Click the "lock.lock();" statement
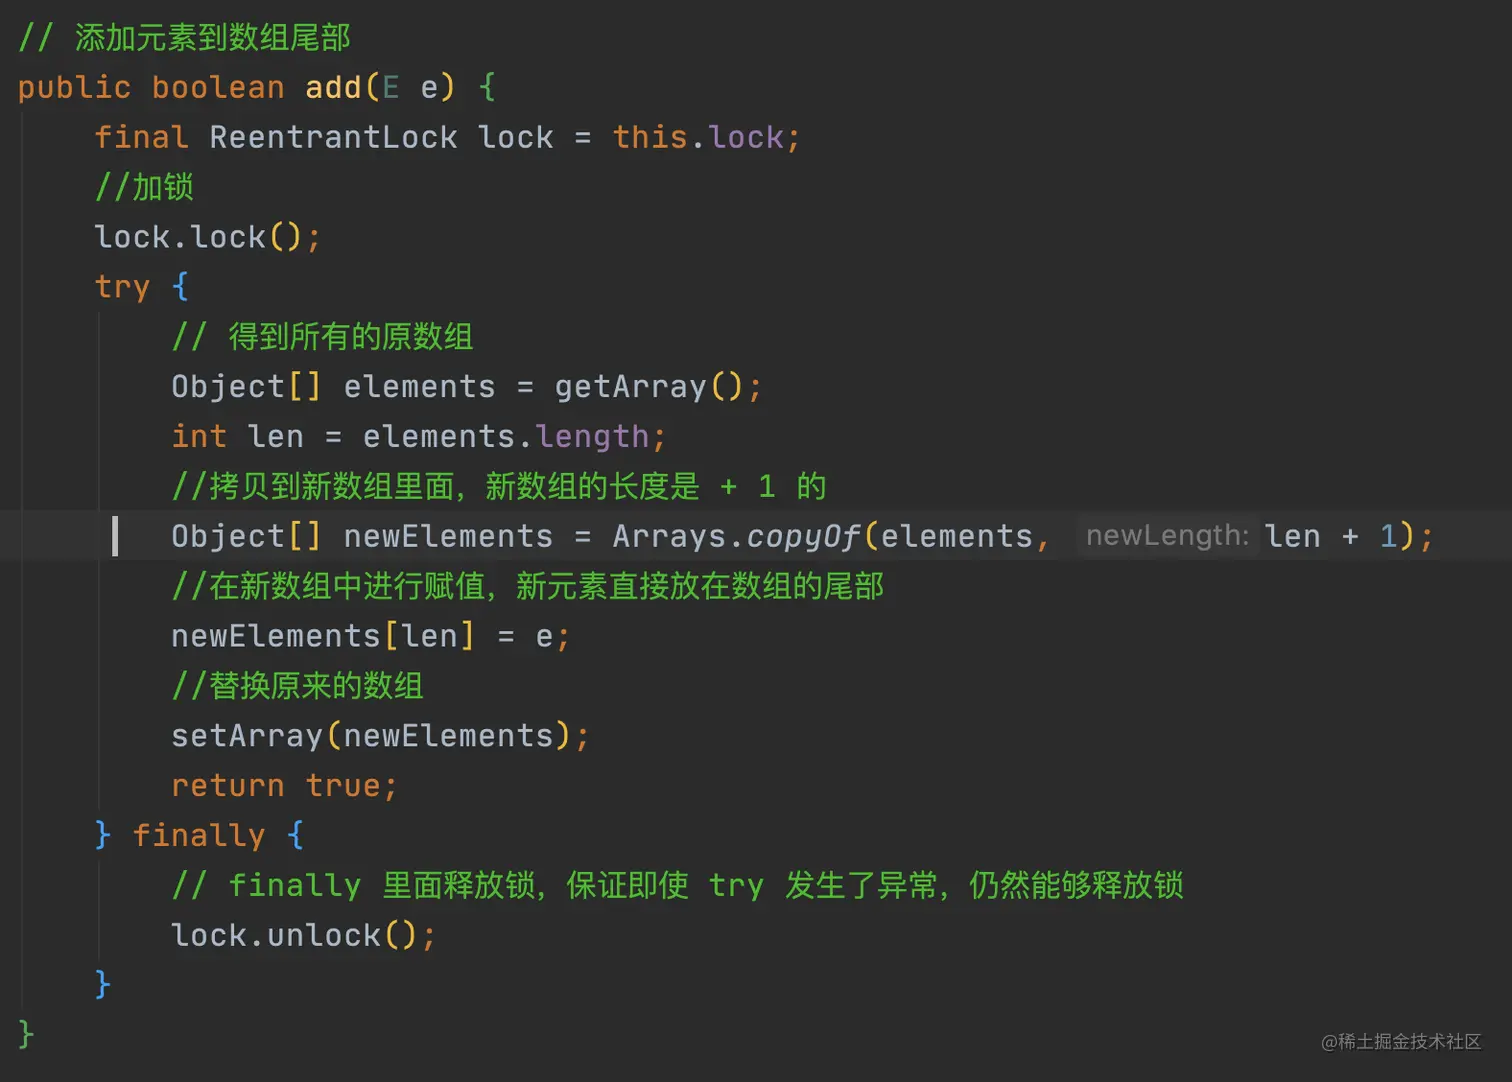 point(207,237)
